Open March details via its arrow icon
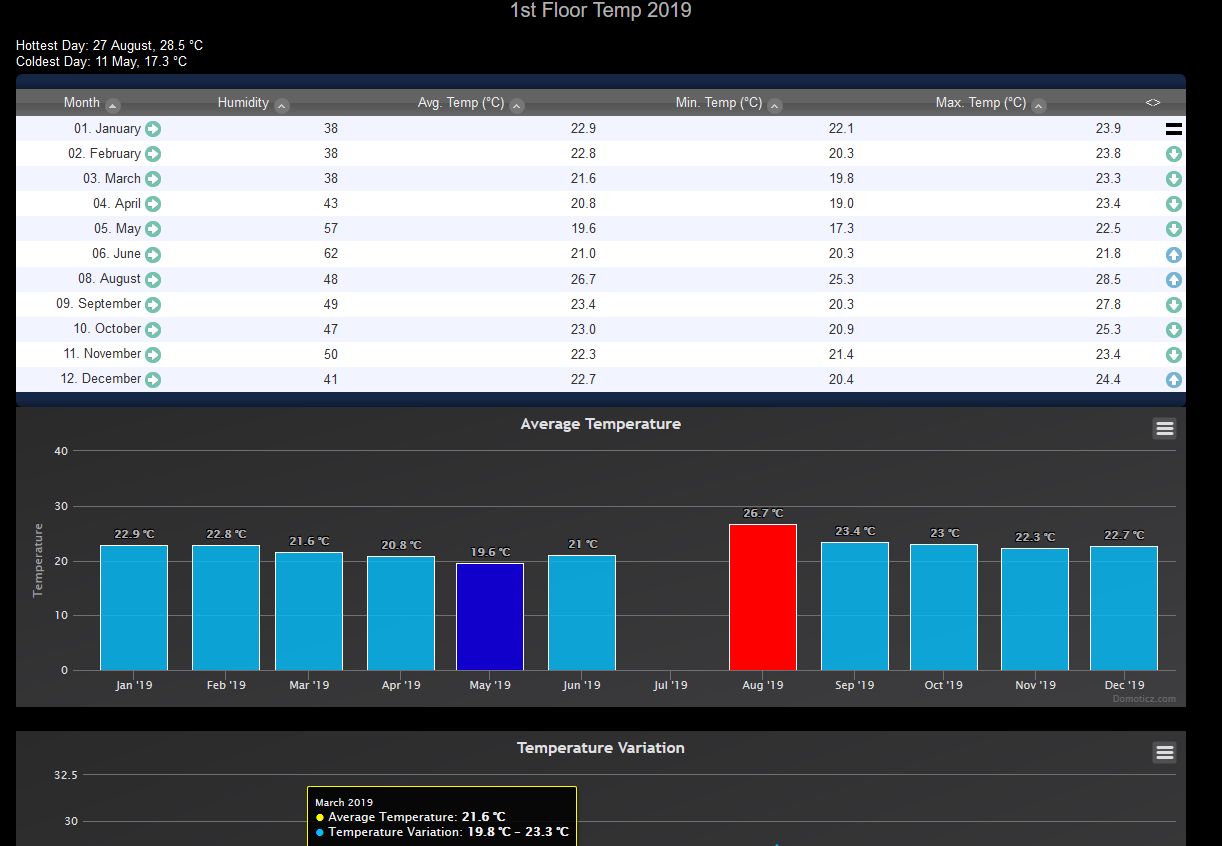This screenshot has width=1222, height=846. tap(153, 179)
